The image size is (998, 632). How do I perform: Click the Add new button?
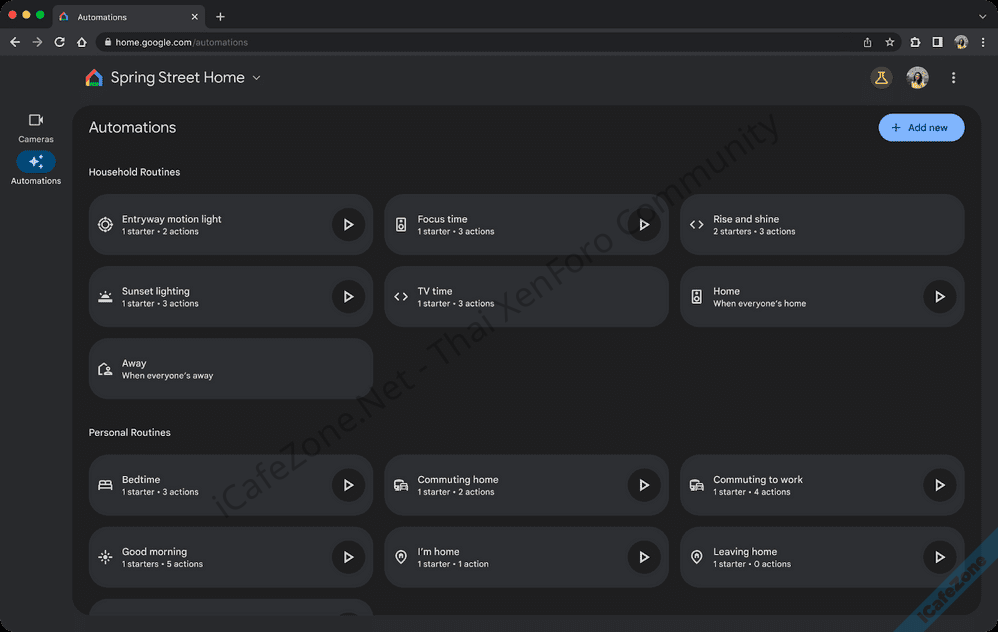point(921,128)
